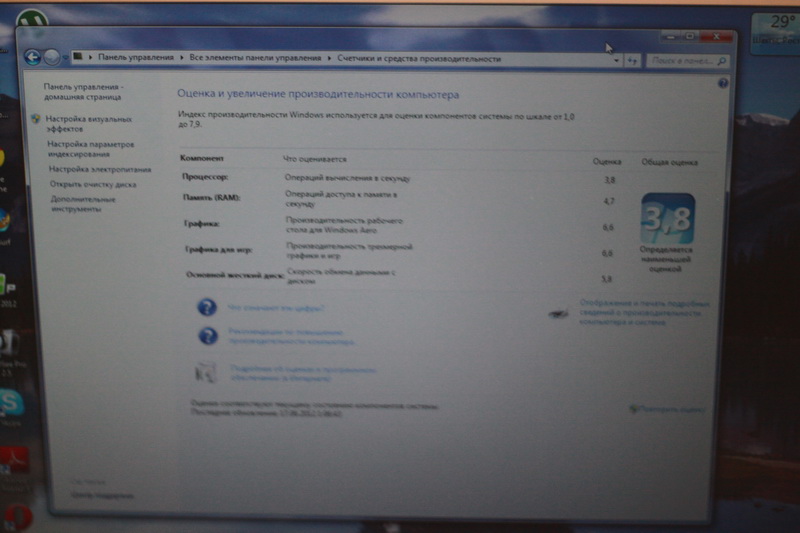Click the magnifier icon in search box
This screenshot has height=533, width=800.
click(721, 61)
